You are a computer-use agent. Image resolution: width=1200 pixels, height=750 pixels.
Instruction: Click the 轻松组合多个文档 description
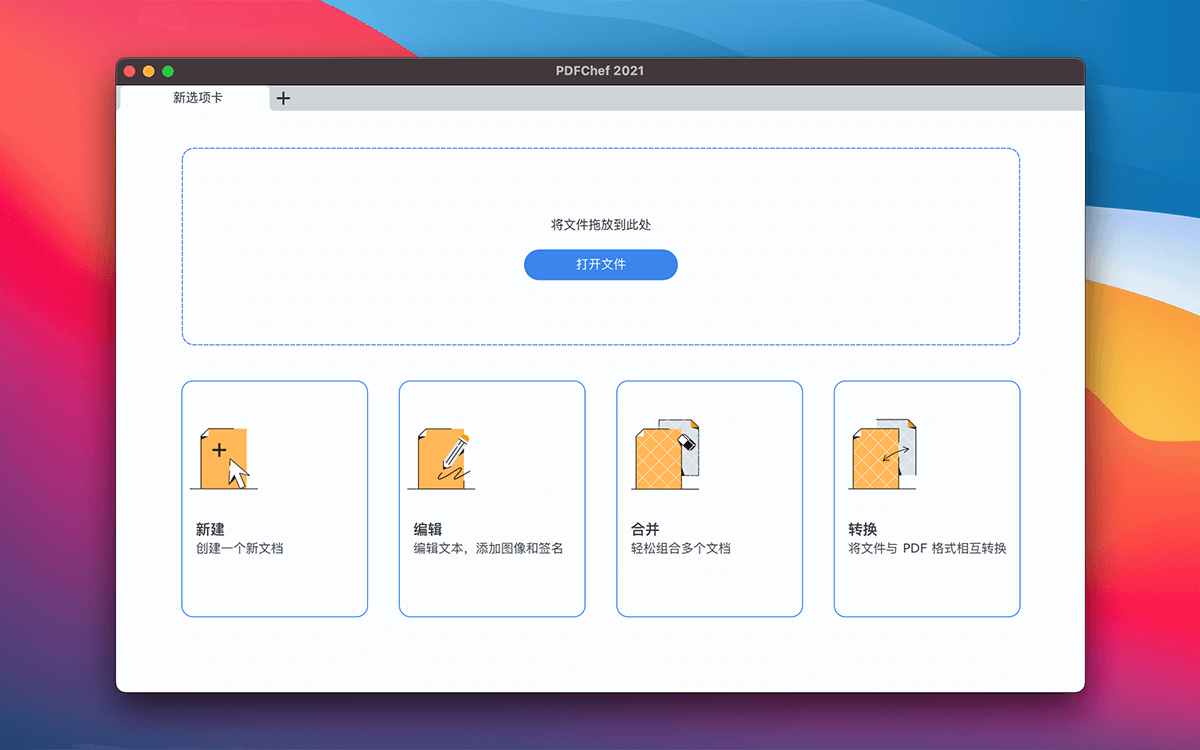[x=681, y=548]
